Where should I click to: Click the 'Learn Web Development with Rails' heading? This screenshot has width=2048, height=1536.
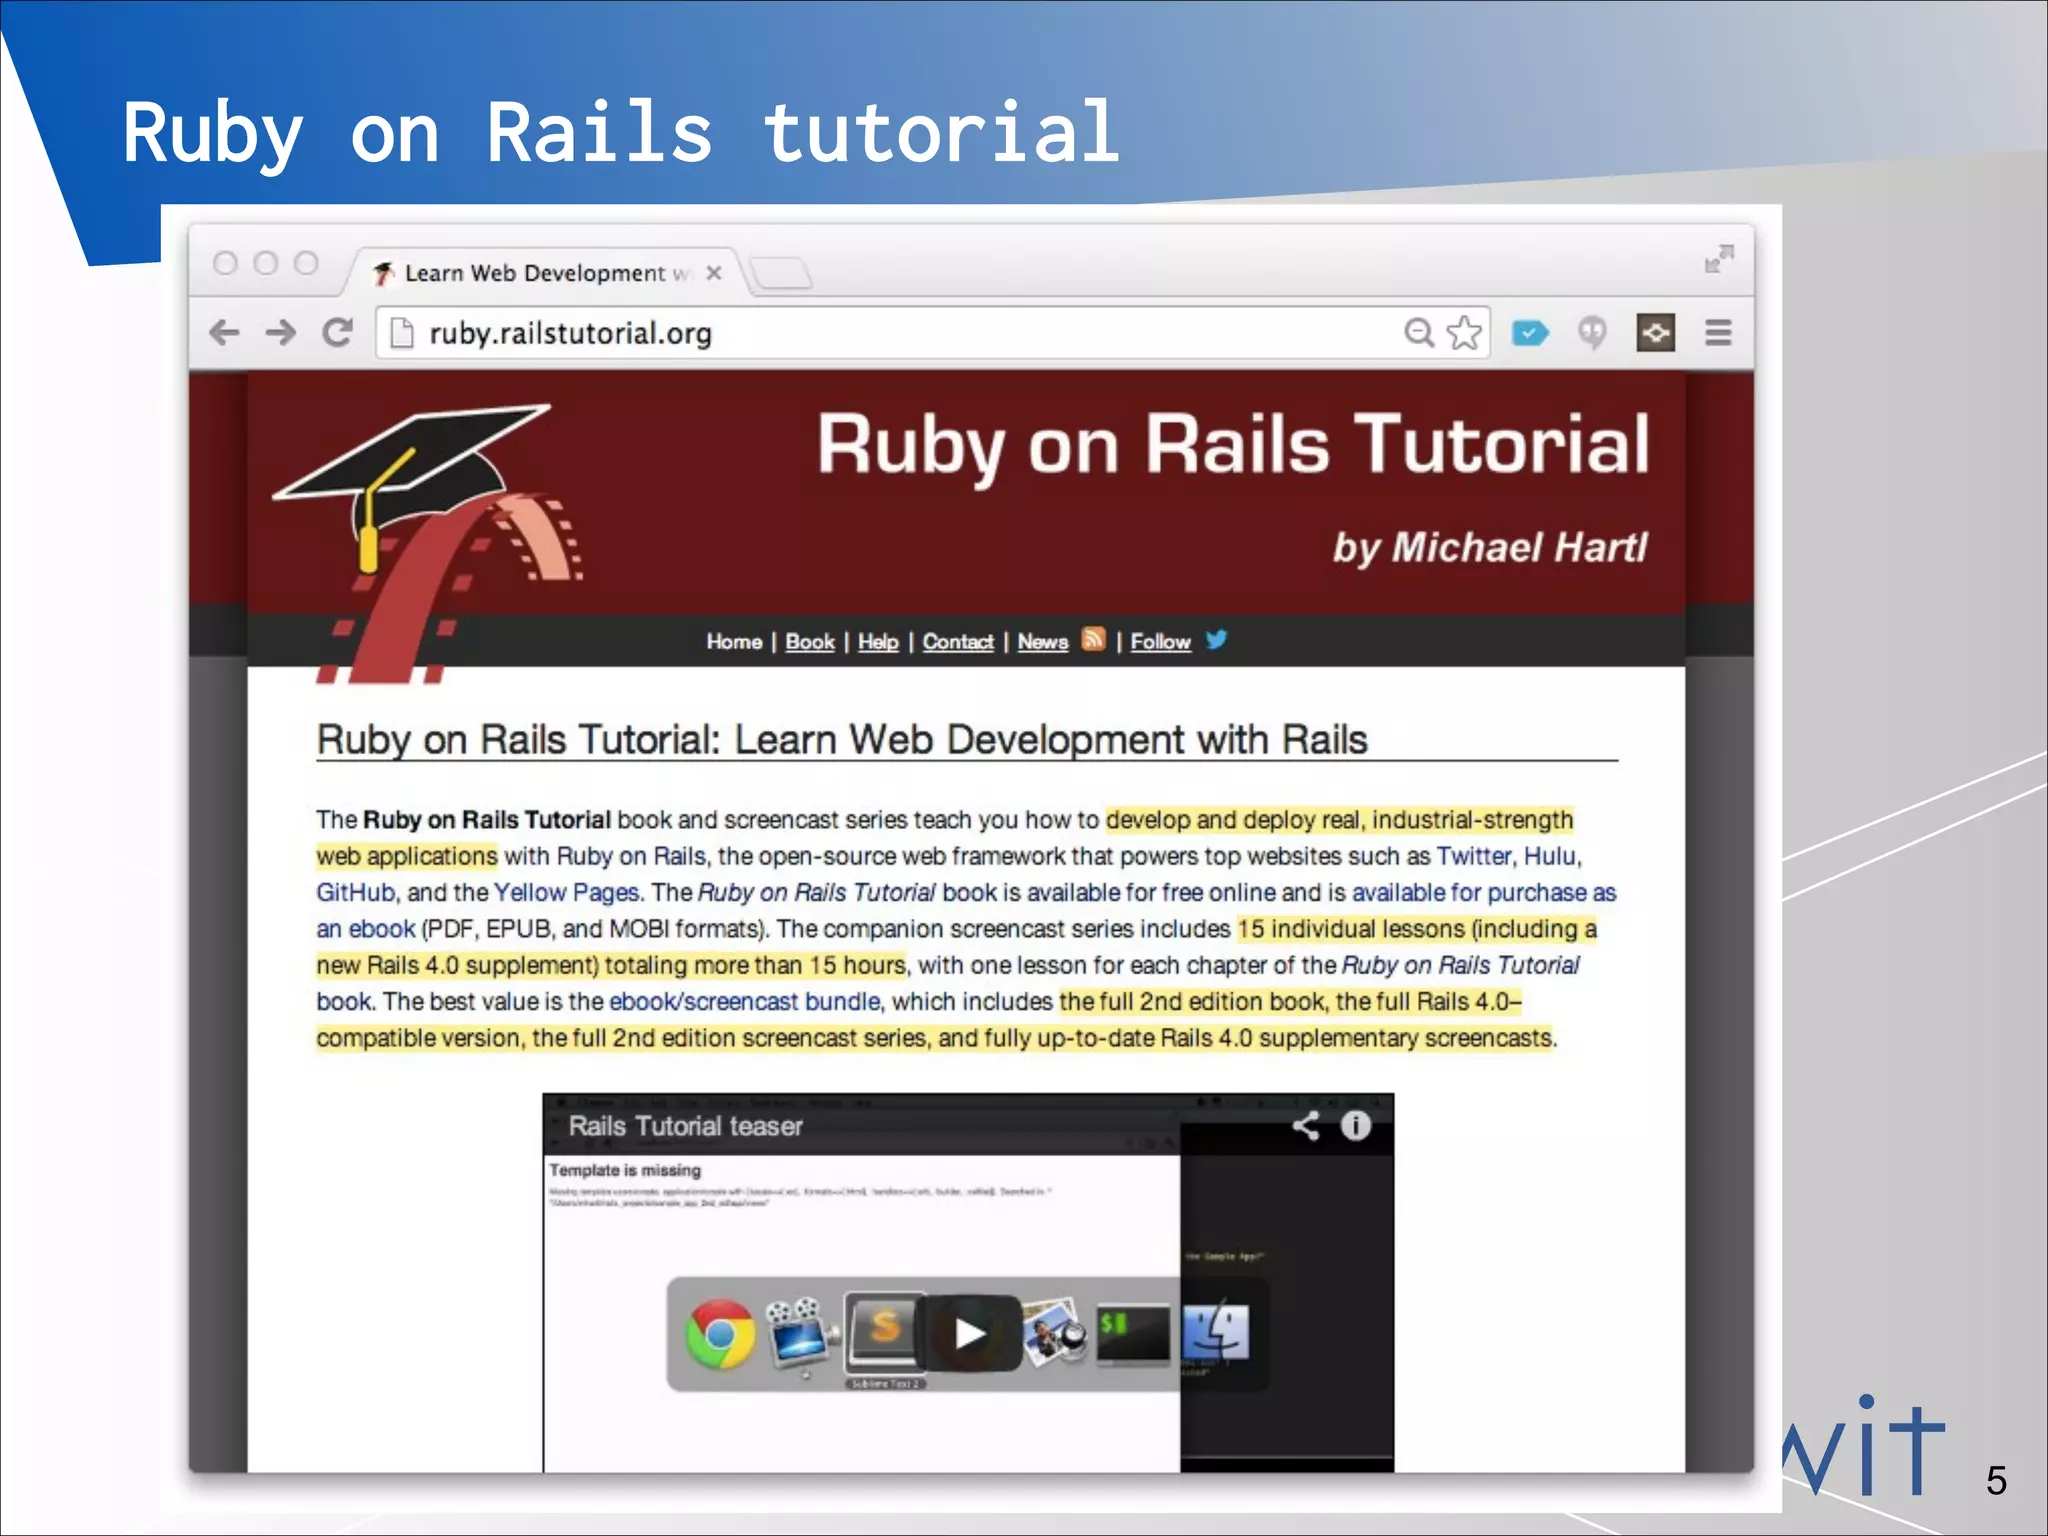tap(1050, 740)
